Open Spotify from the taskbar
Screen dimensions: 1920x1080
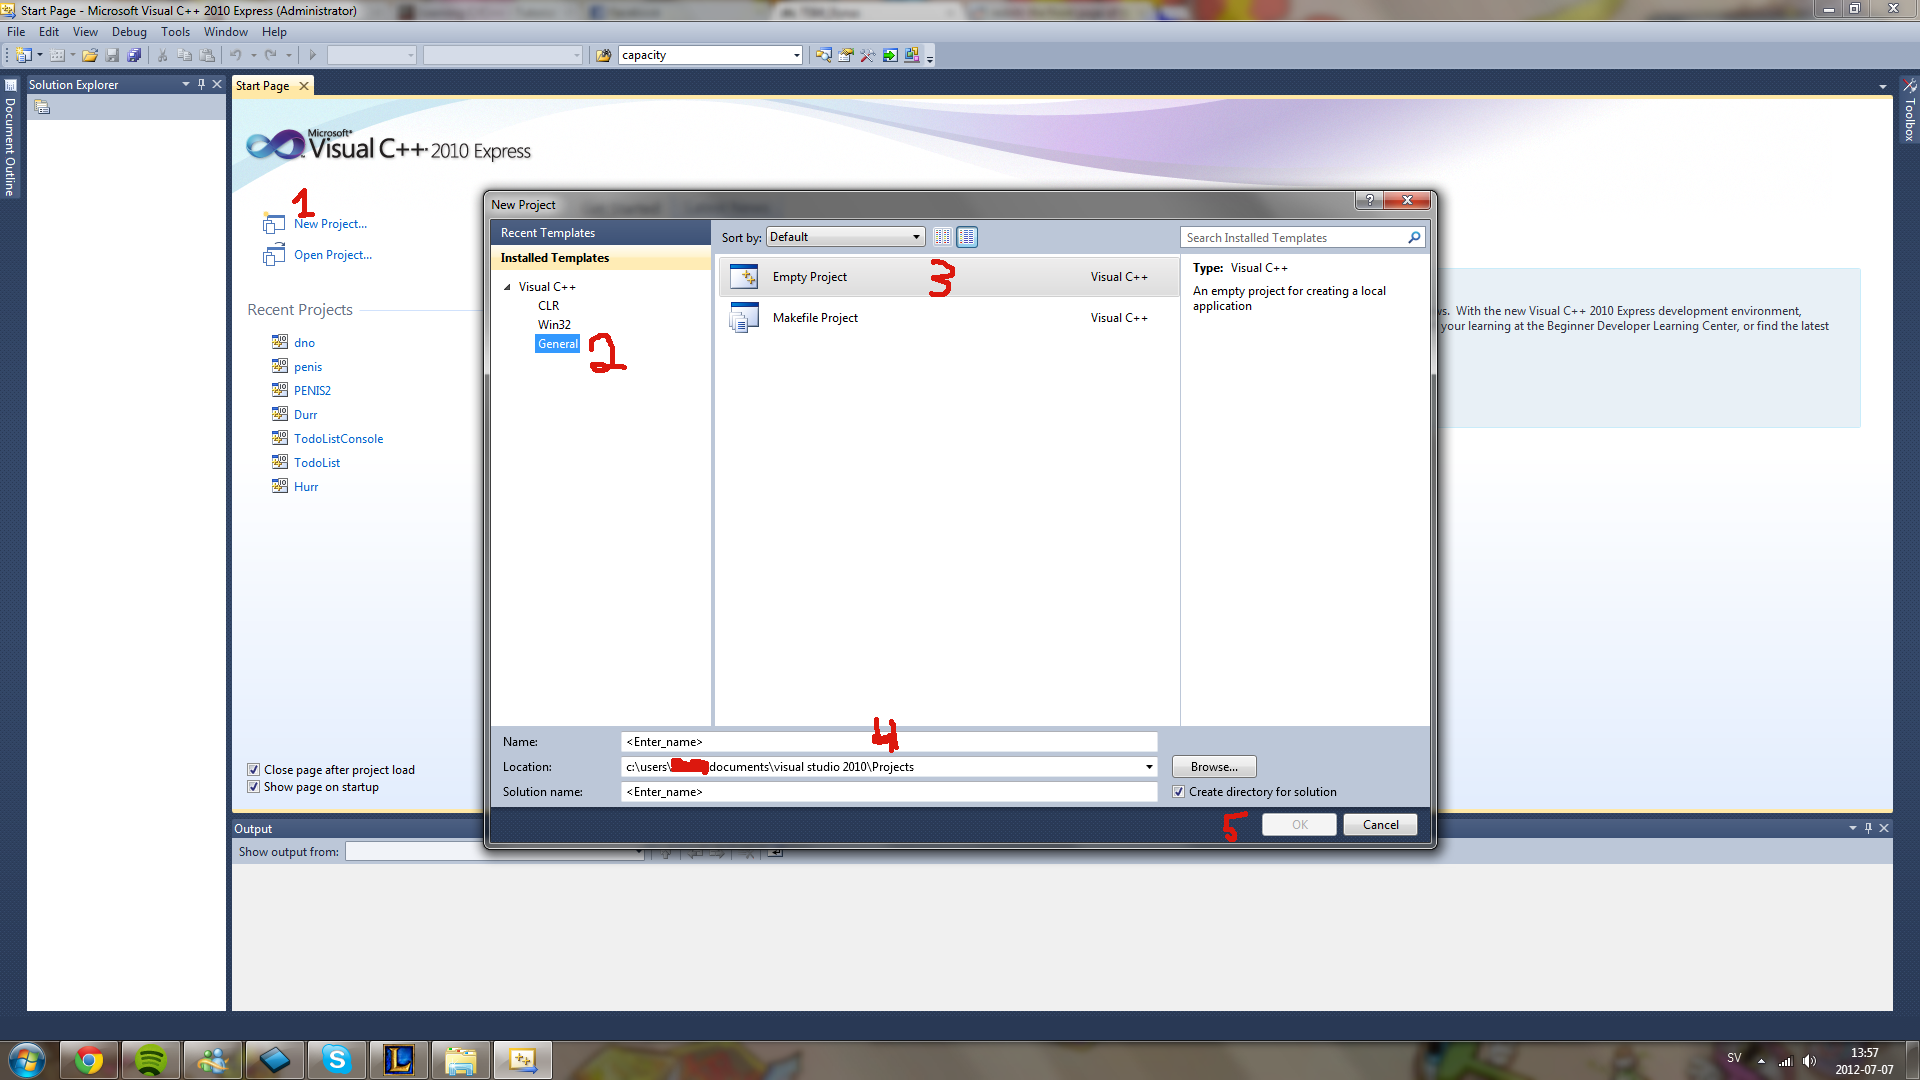pyautogui.click(x=151, y=1060)
